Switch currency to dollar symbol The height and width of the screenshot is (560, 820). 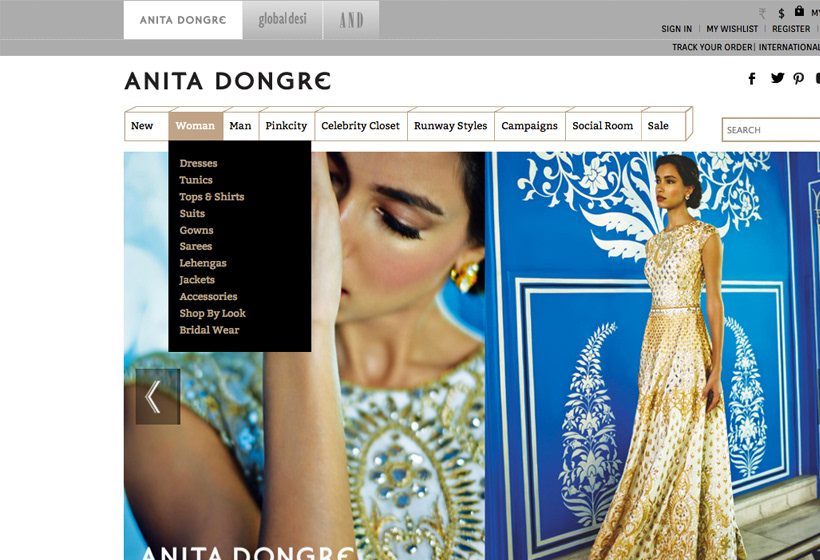[781, 13]
